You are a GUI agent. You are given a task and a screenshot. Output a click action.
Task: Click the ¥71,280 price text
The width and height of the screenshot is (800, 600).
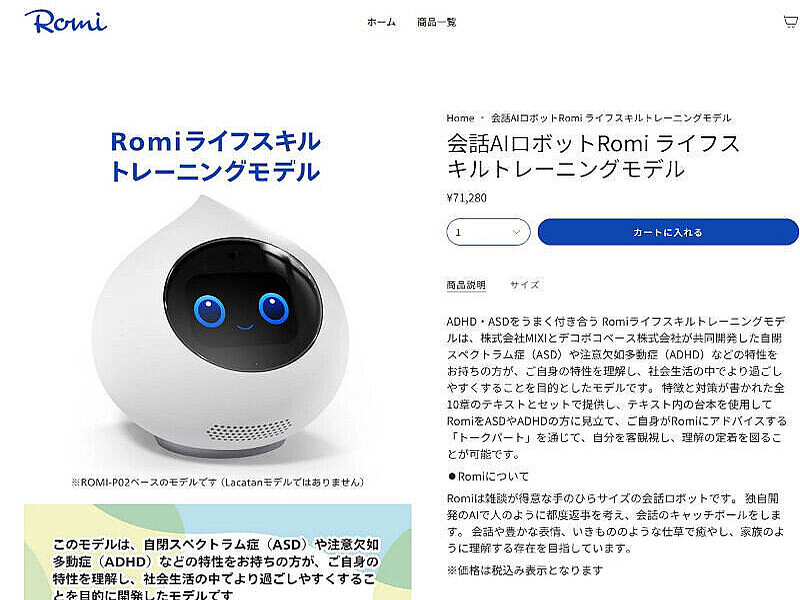466,197
